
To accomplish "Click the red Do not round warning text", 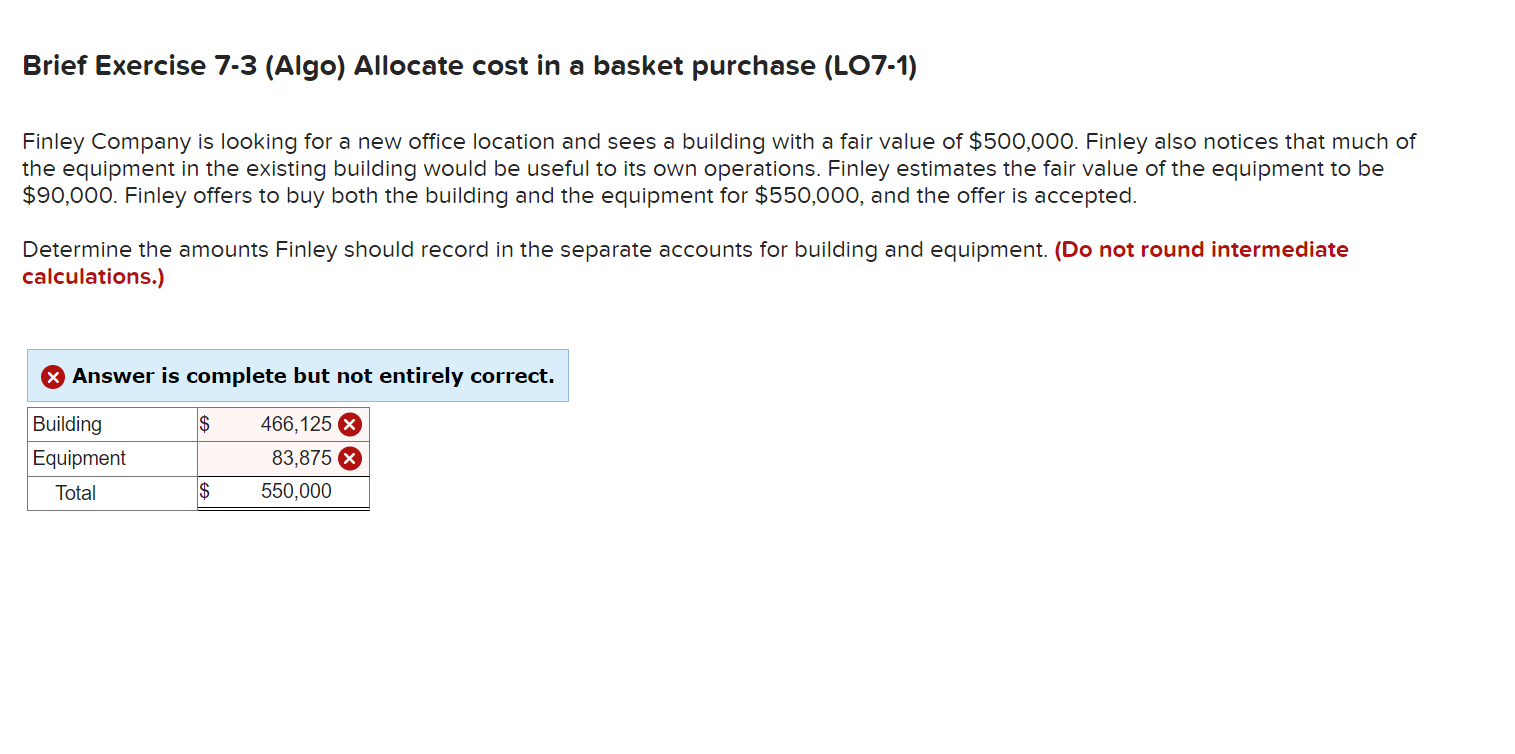I will 1200,249.
